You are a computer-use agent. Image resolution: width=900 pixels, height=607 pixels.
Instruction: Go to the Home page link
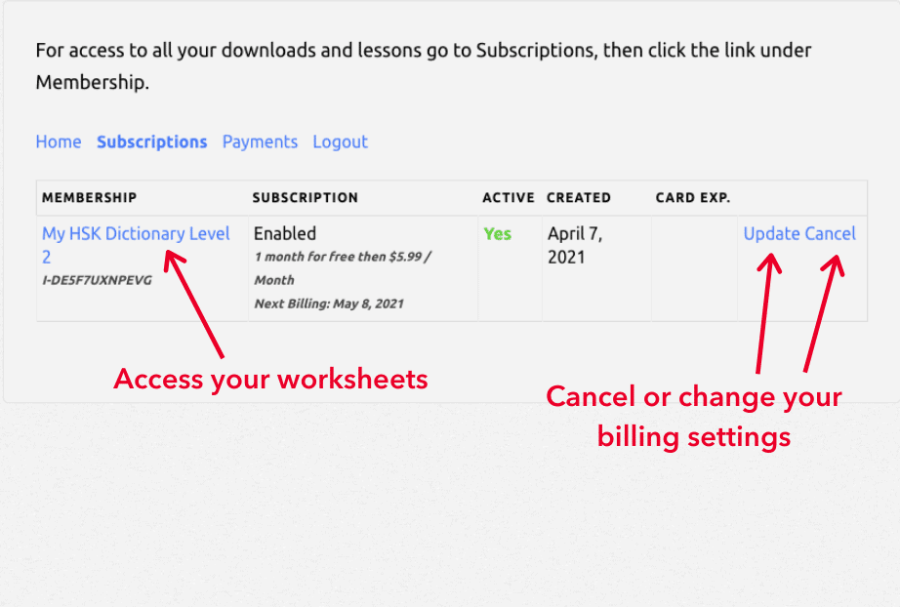[x=58, y=142]
